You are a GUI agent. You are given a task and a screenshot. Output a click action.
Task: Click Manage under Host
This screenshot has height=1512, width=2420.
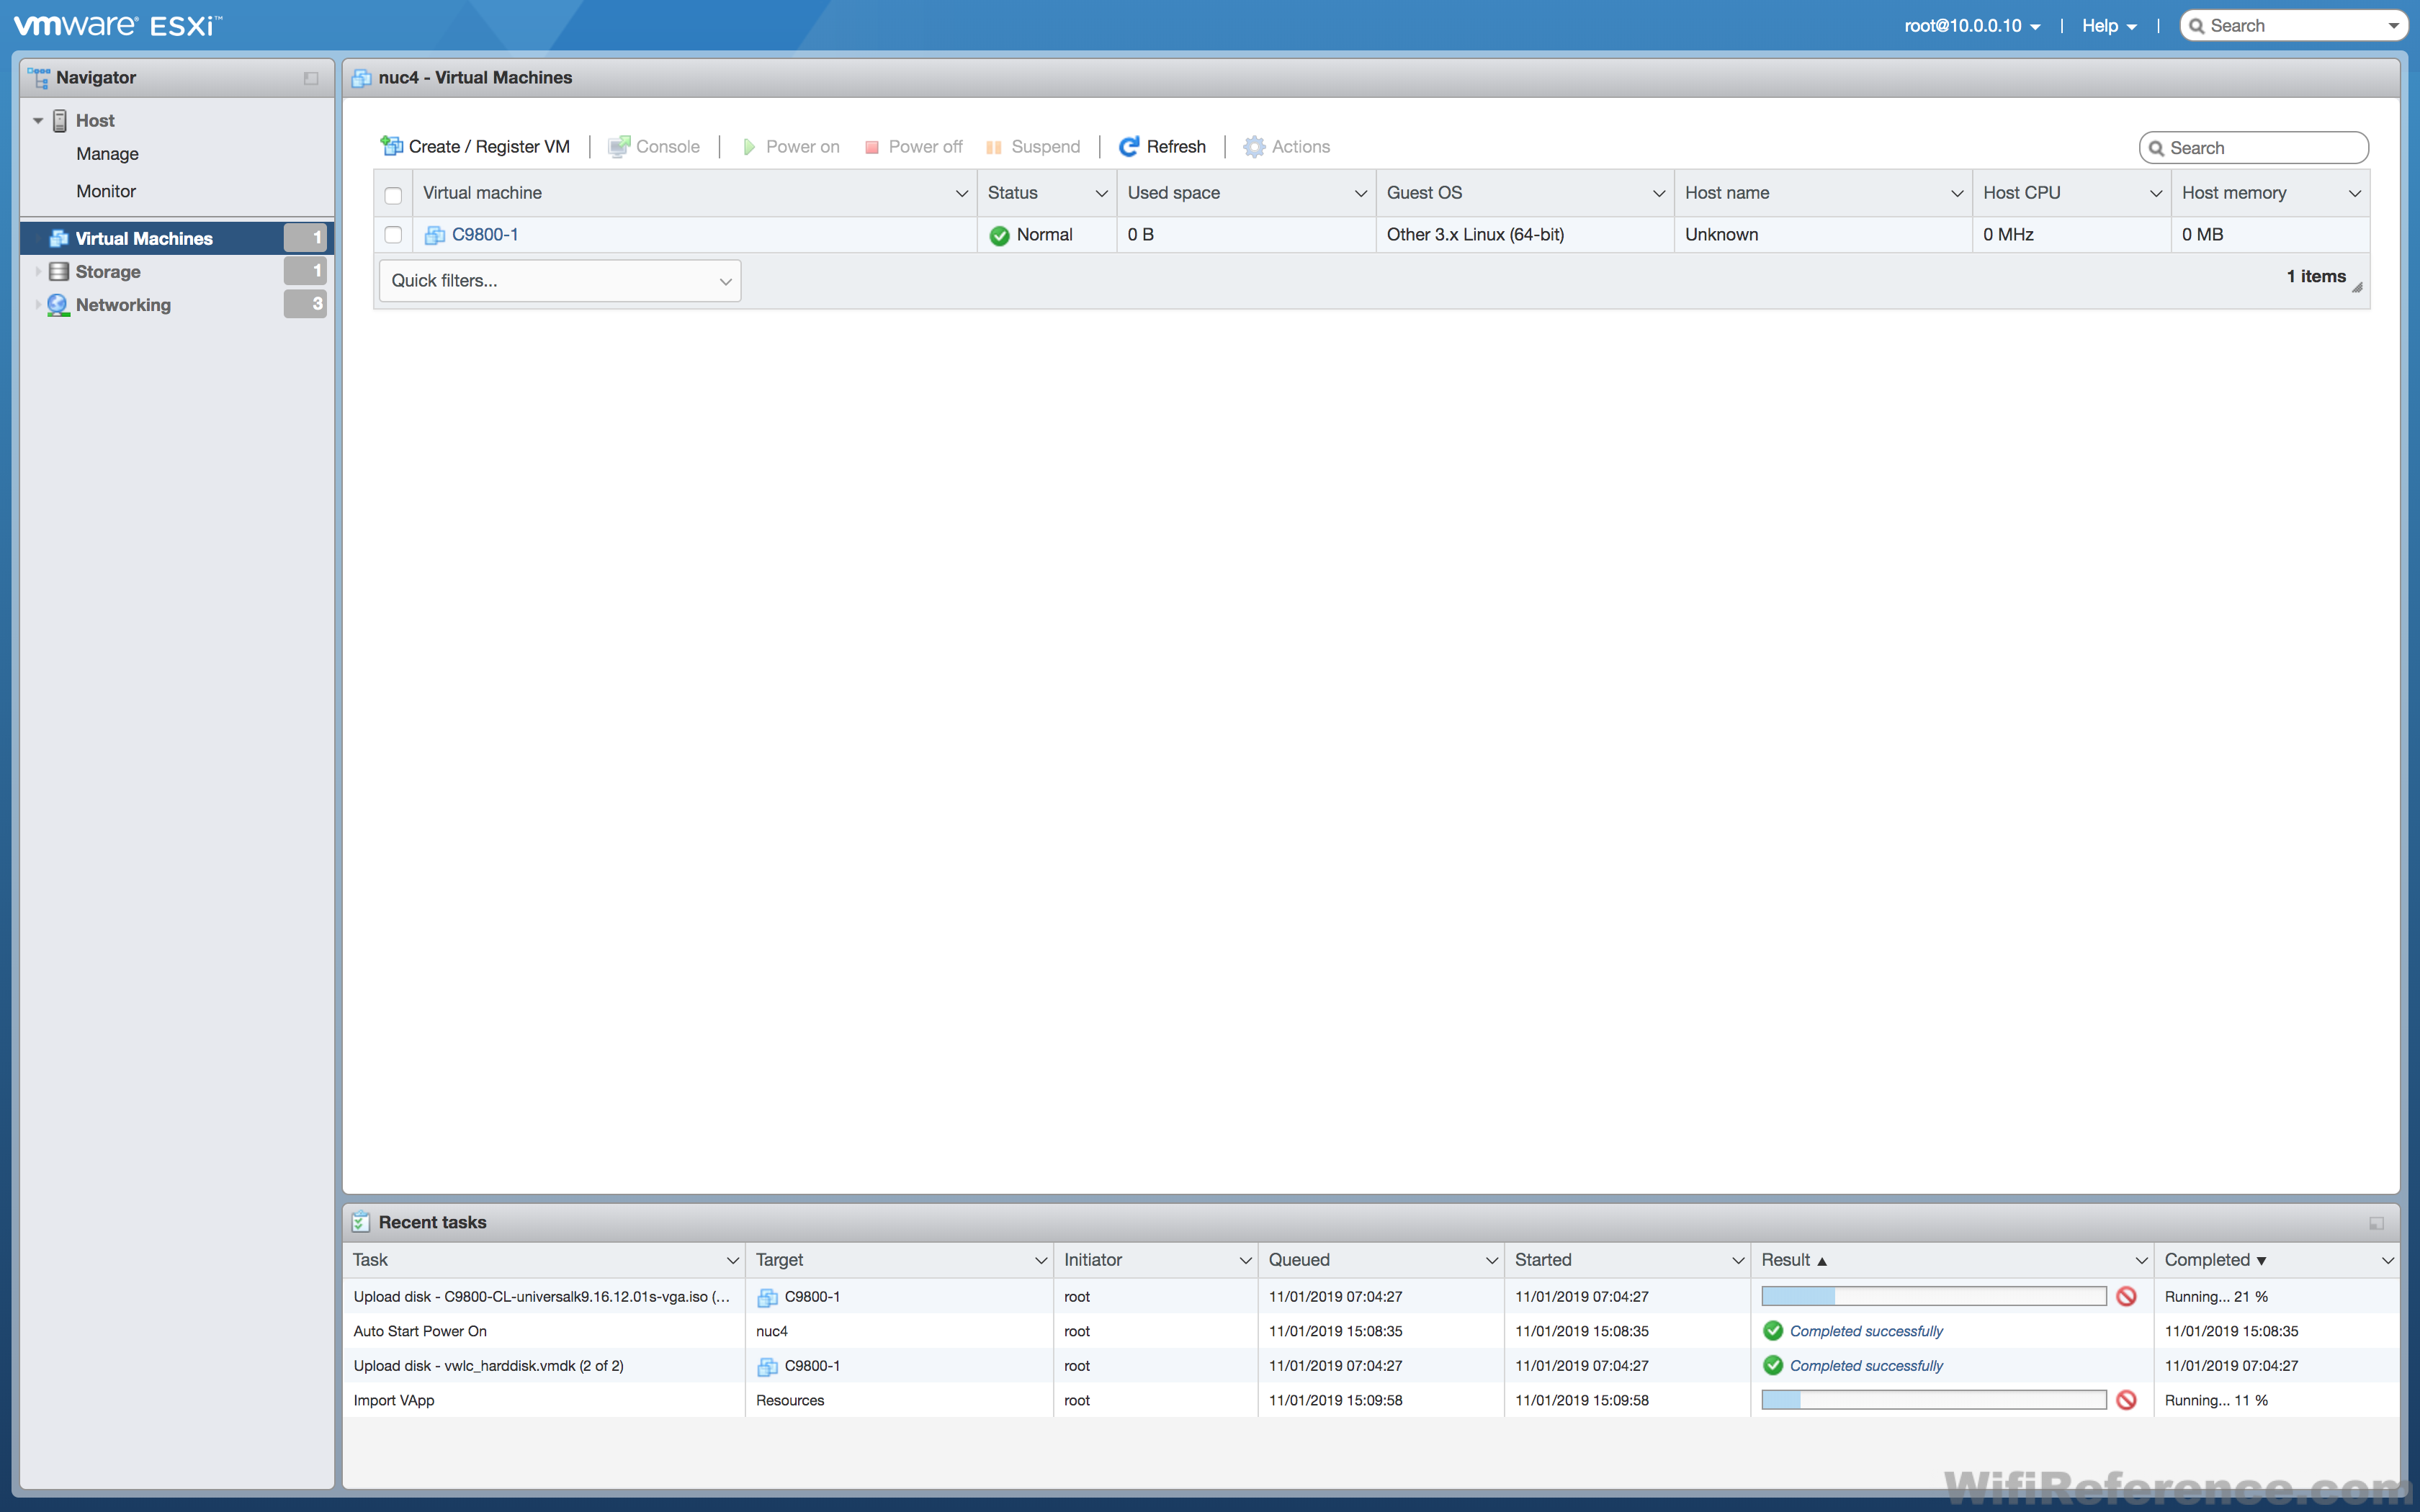[x=107, y=154]
